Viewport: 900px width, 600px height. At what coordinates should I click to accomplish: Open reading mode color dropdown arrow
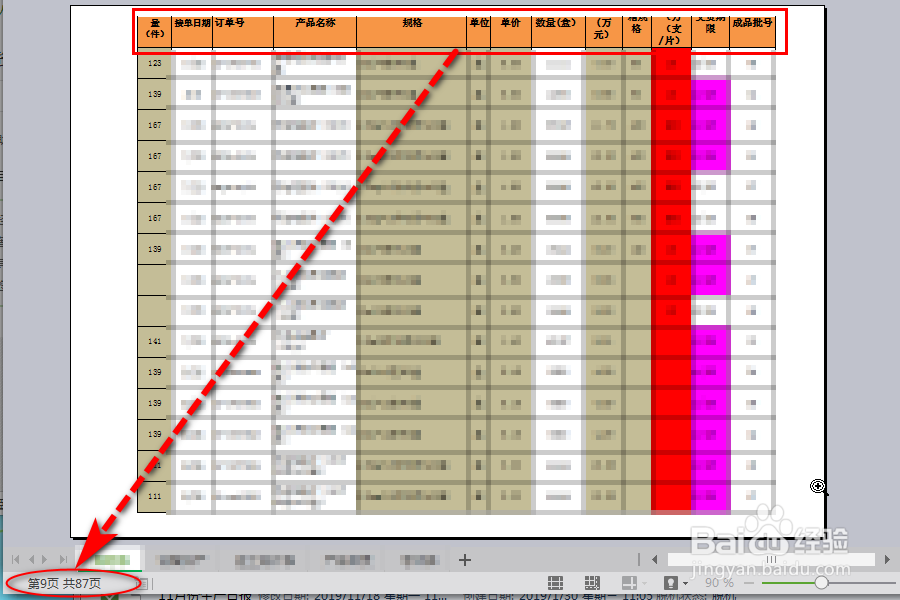coord(686,584)
